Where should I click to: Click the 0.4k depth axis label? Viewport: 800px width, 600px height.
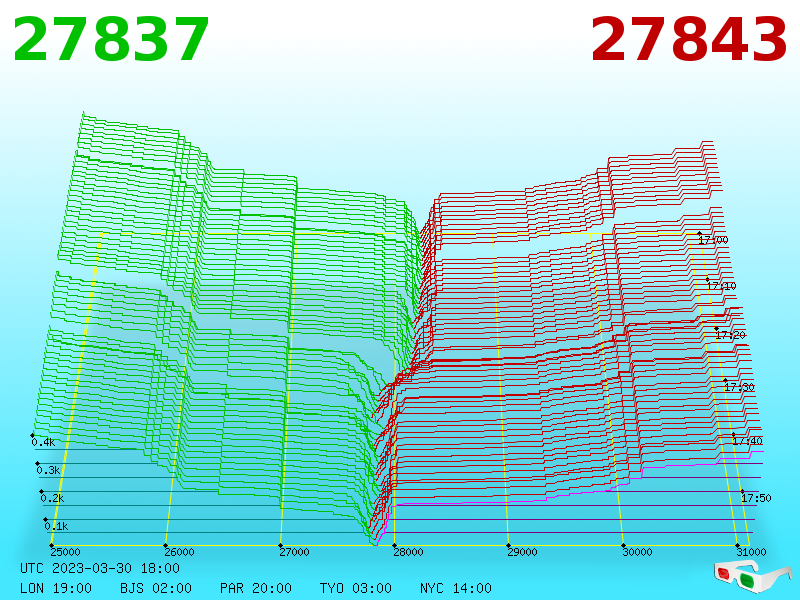coord(43,442)
